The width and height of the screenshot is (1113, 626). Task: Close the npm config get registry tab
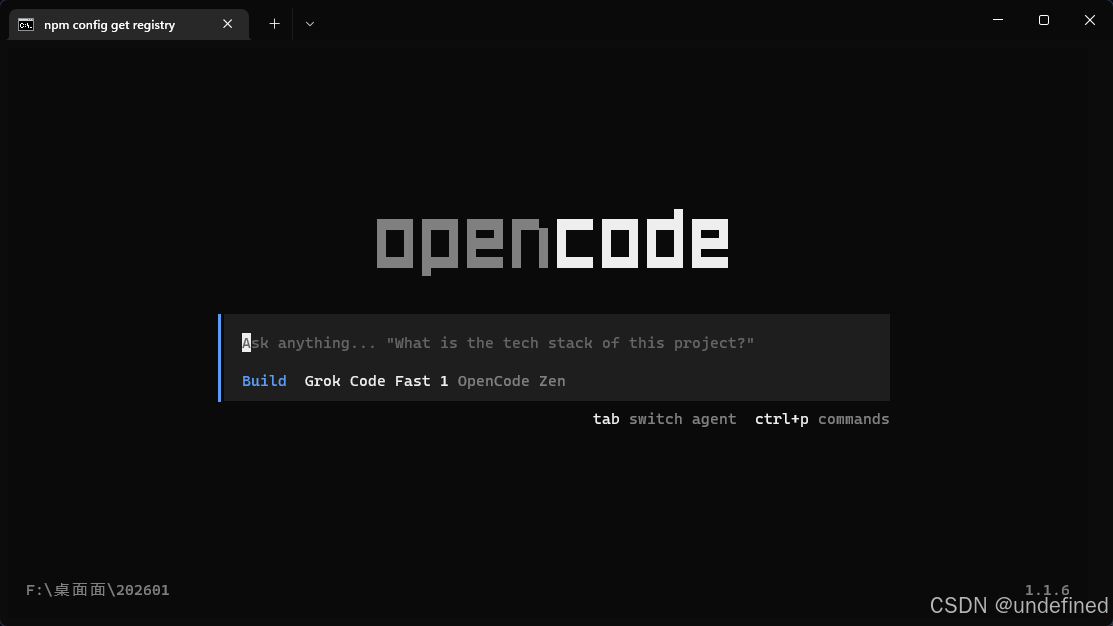(227, 24)
